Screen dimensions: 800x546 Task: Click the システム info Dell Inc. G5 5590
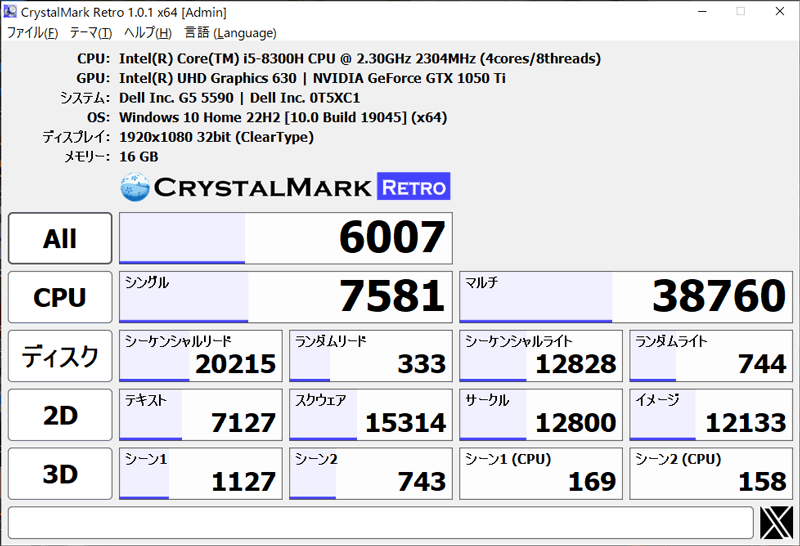coord(239,97)
